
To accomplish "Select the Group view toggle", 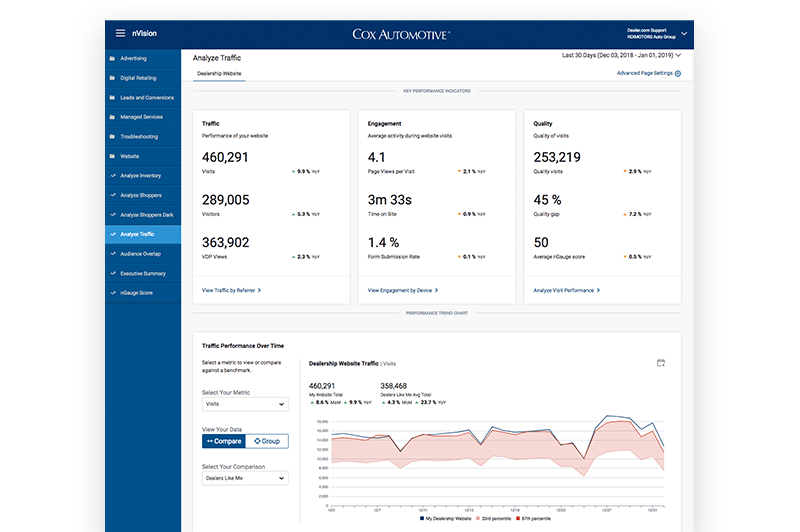I will [x=267, y=441].
